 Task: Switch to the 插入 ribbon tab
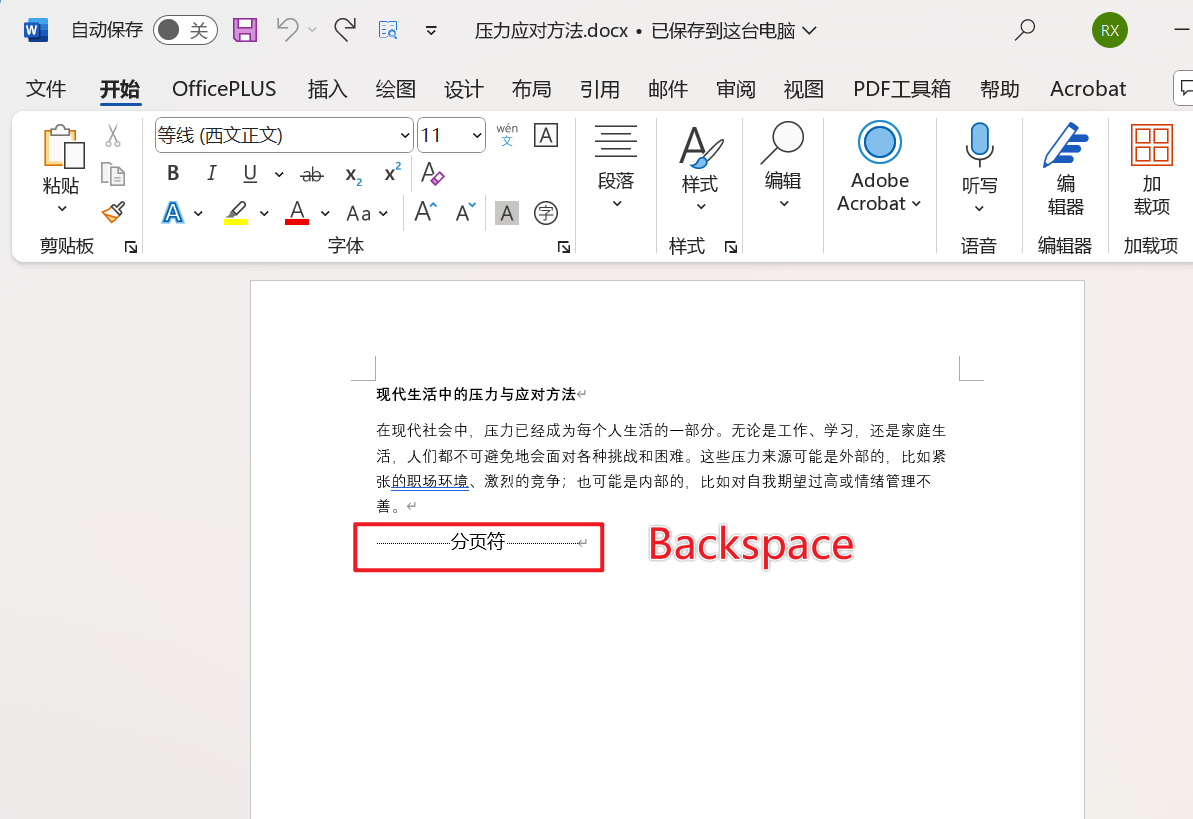[x=326, y=89]
